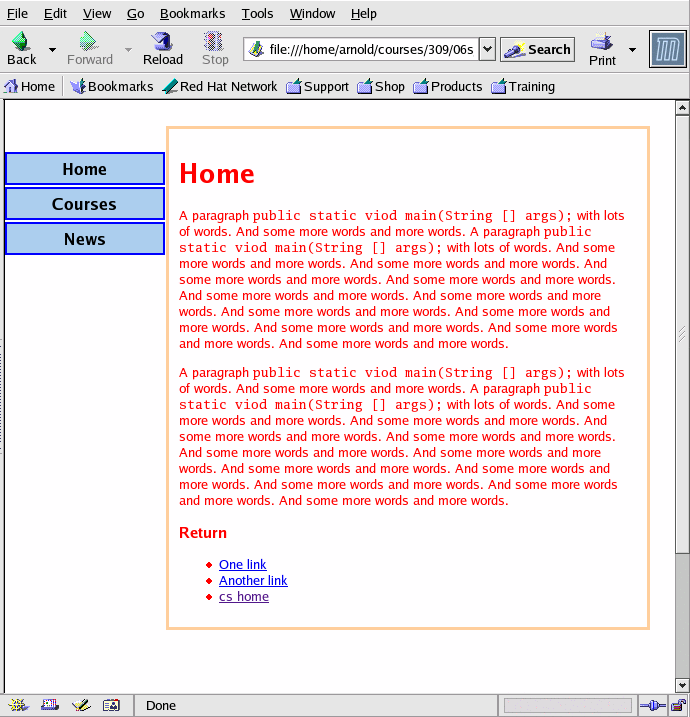690x717 pixels.
Task: Click the Search button
Action: [537, 49]
